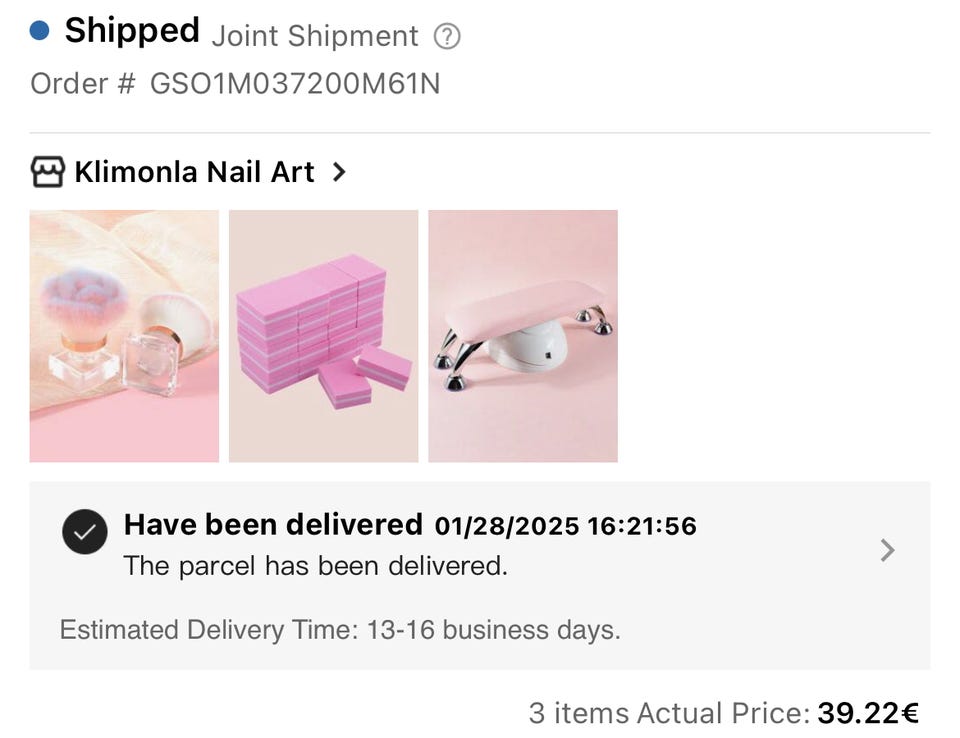Open Klimonla Nail Art store chevron
This screenshot has width=960, height=738.
[339, 172]
